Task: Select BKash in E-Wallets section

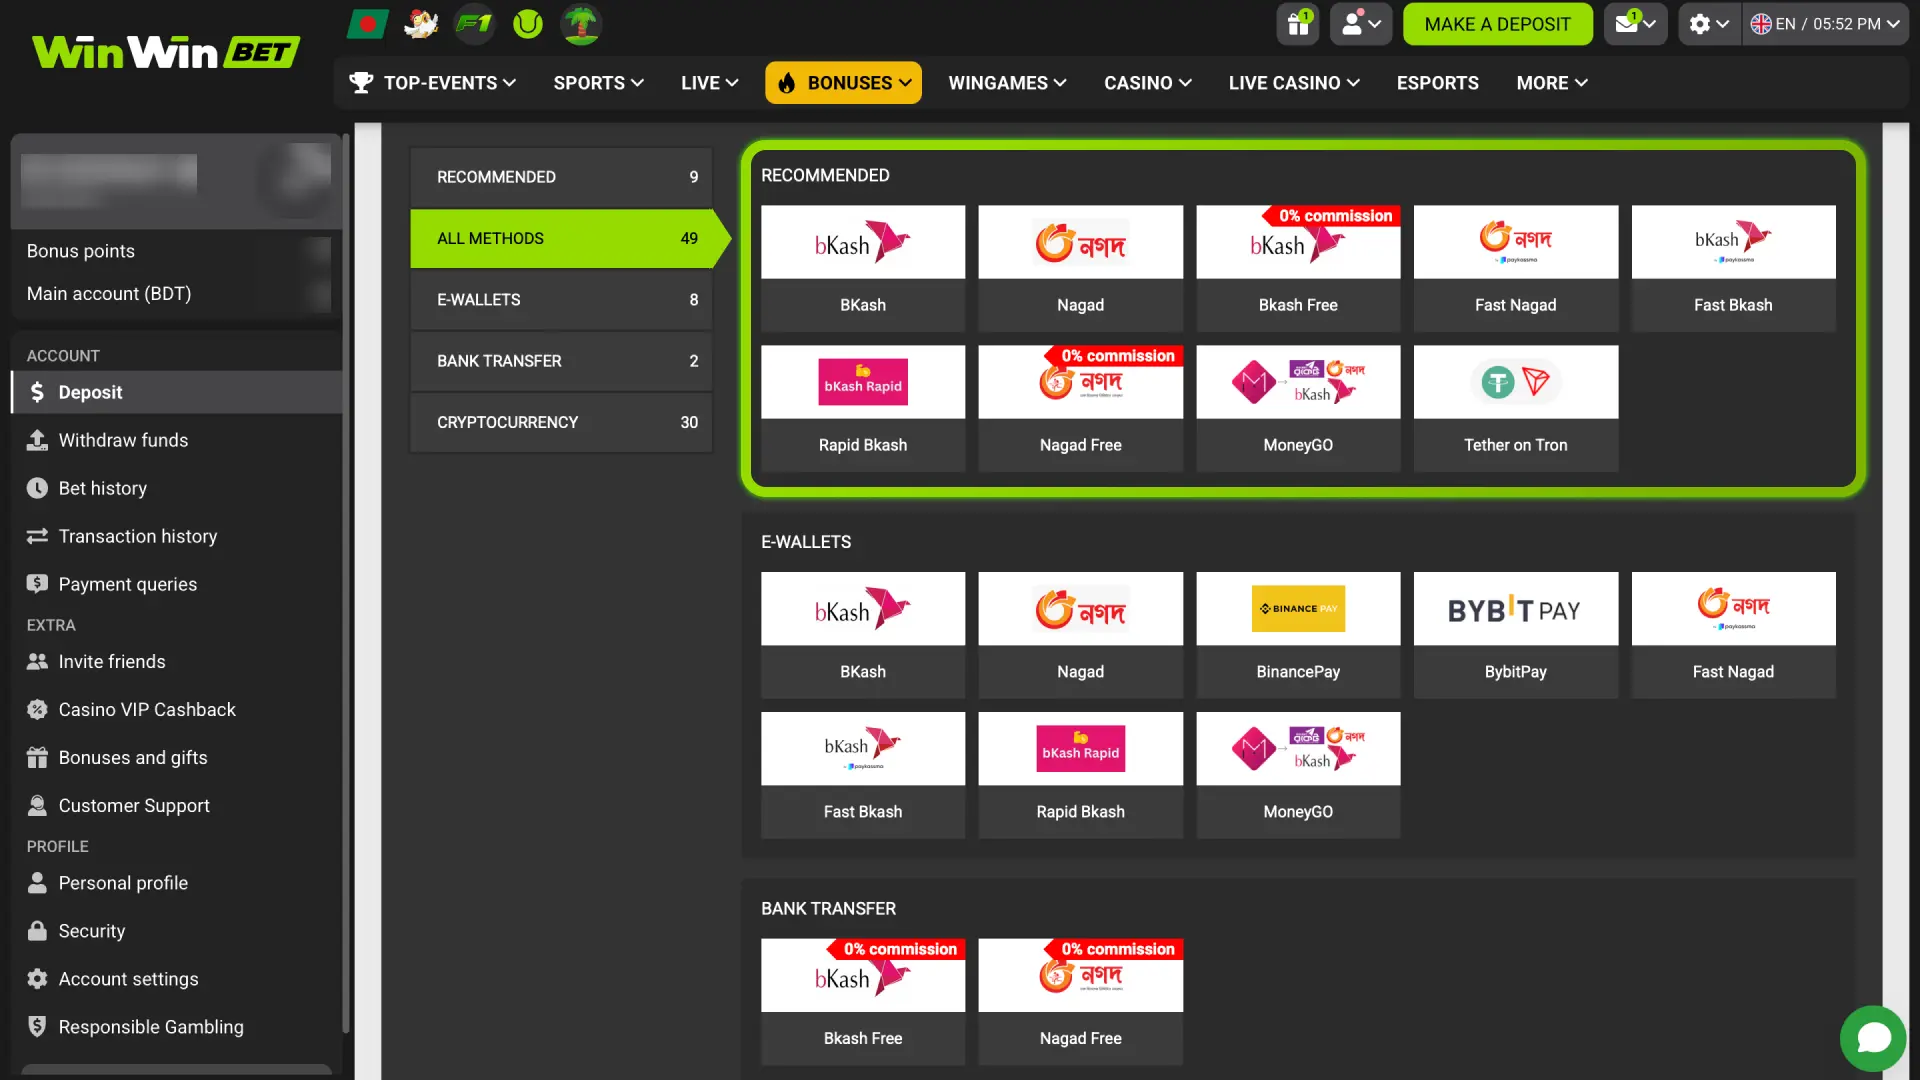Action: (x=863, y=635)
